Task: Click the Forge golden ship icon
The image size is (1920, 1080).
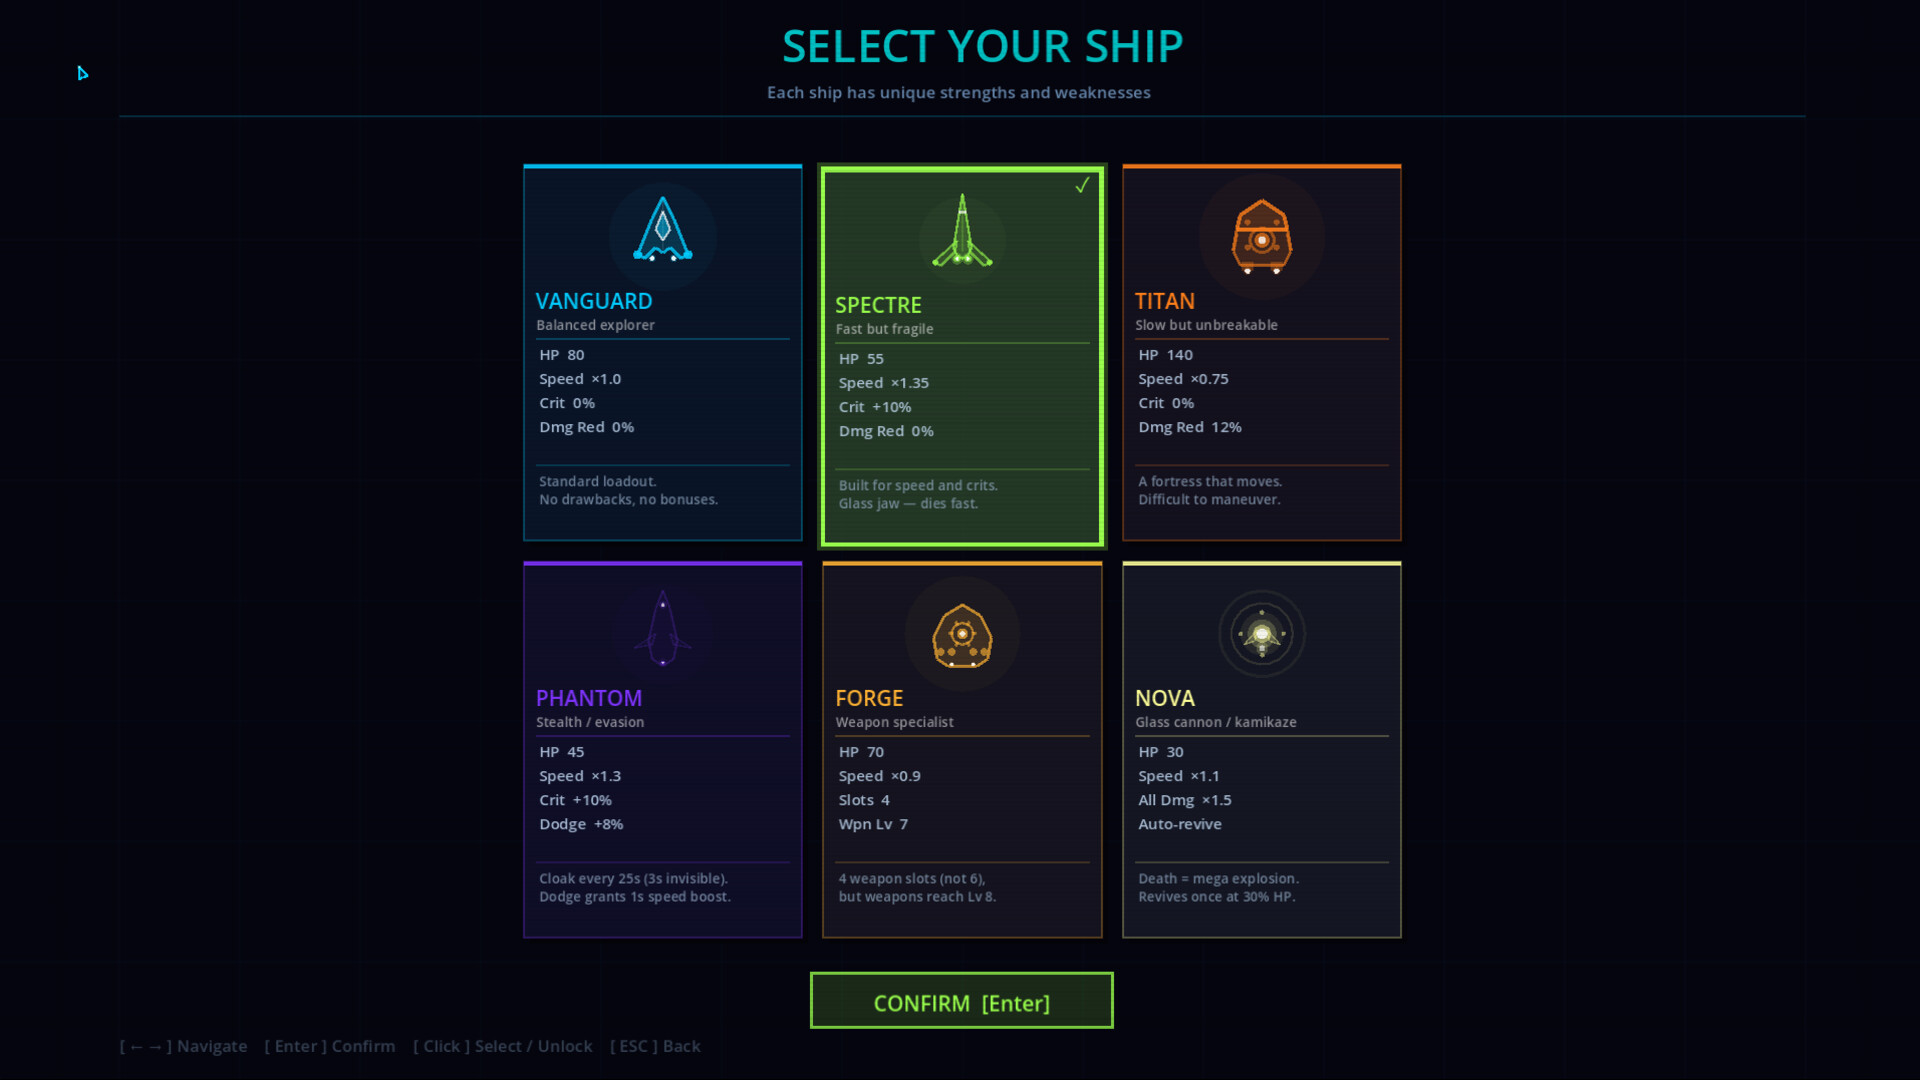Action: tap(961, 635)
